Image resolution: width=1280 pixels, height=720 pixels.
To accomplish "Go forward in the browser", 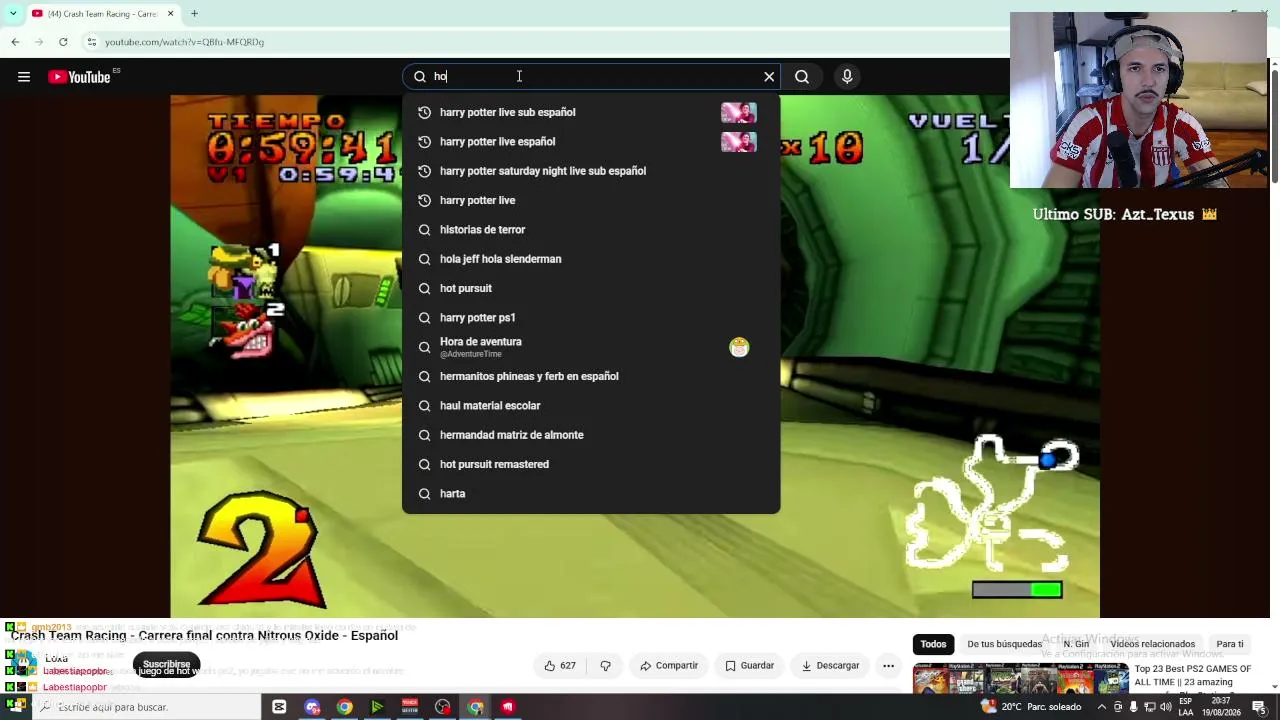I will pyautogui.click(x=39, y=42).
